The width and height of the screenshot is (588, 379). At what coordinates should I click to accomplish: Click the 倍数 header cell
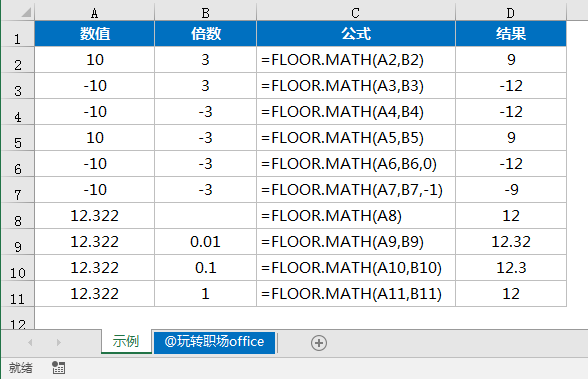(205, 34)
